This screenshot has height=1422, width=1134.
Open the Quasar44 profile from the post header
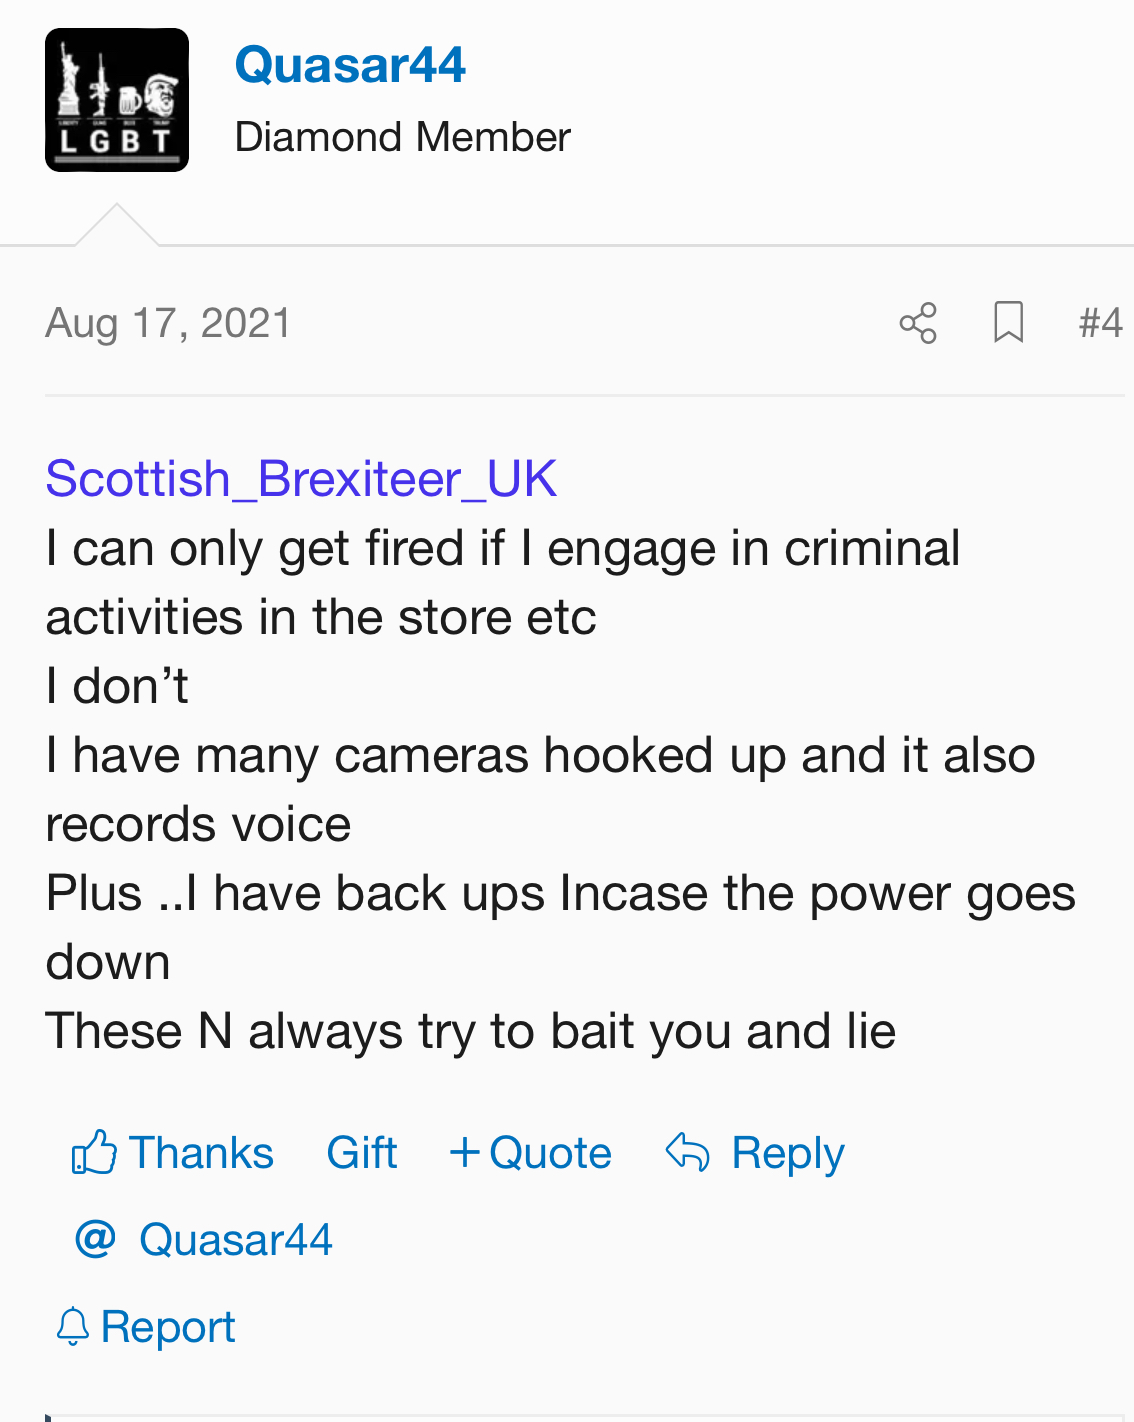click(x=350, y=66)
